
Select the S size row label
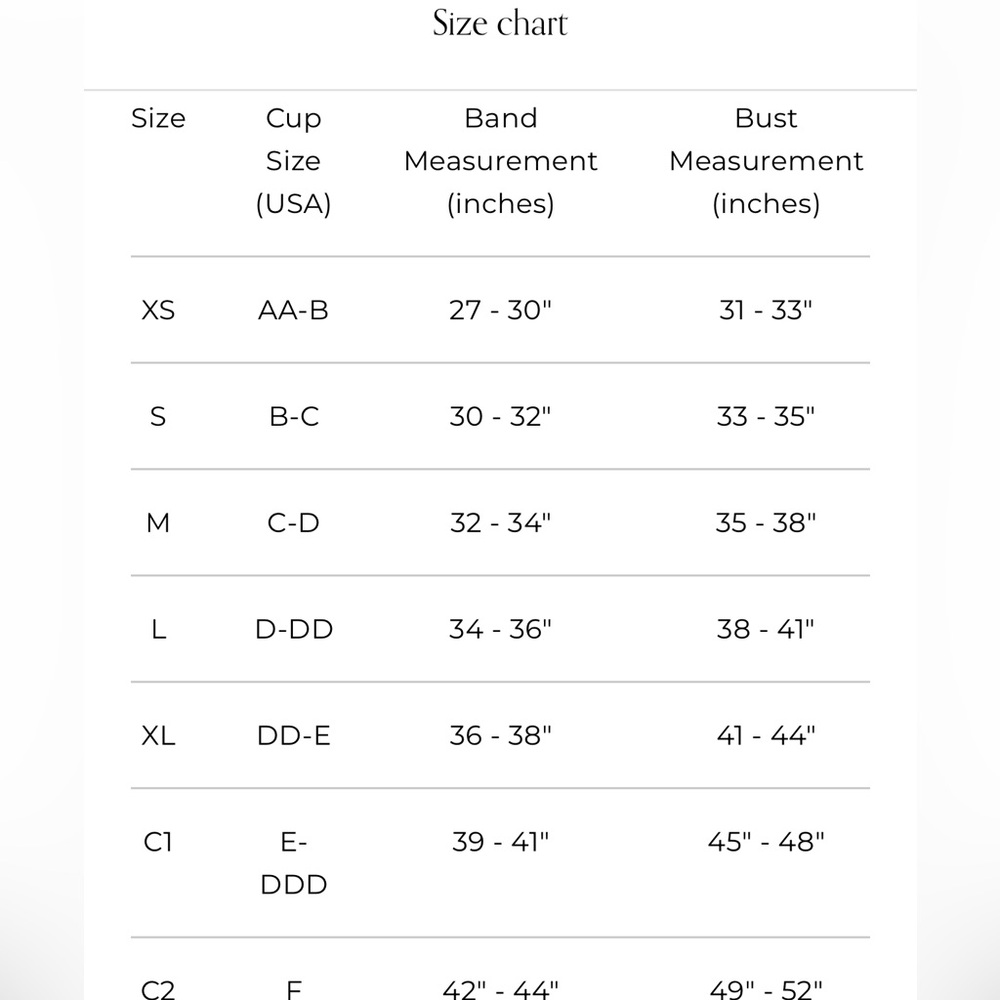[158, 417]
